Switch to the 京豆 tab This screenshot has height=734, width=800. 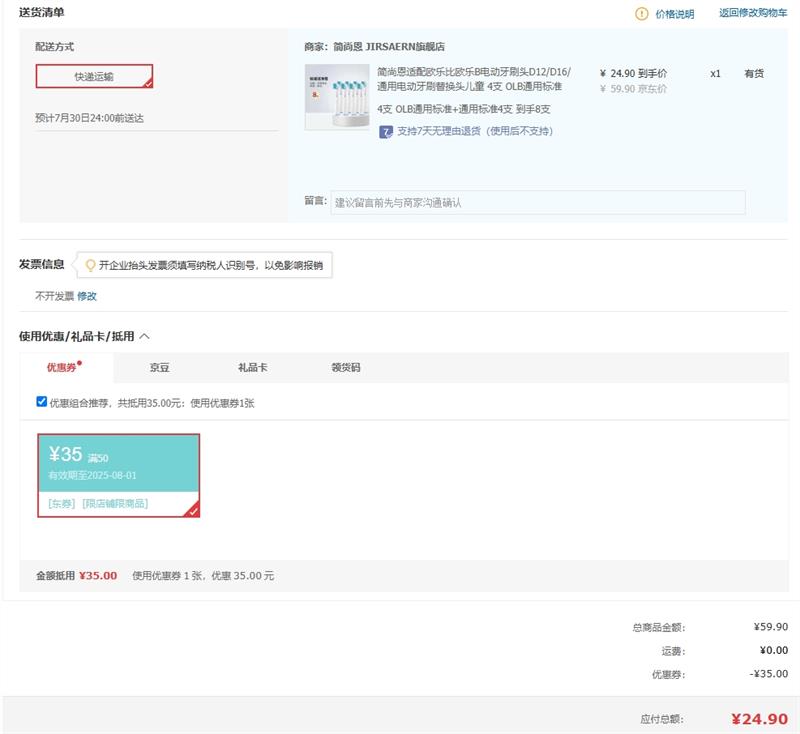160,368
